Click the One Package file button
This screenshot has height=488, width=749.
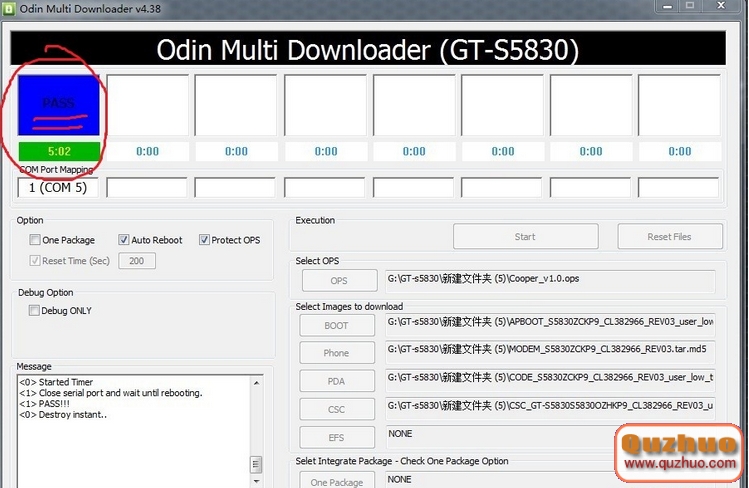pos(337,480)
